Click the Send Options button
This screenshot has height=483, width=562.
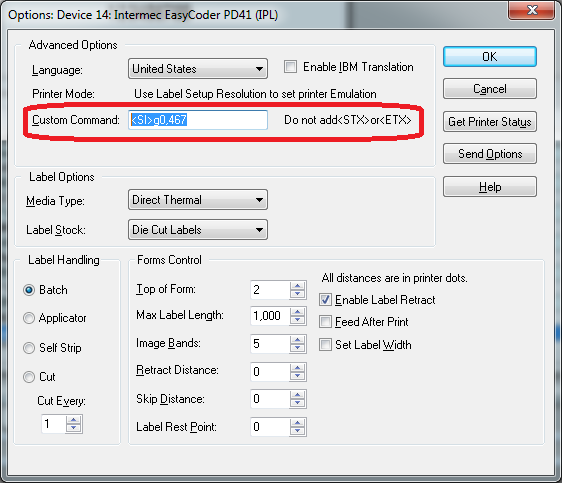point(490,154)
